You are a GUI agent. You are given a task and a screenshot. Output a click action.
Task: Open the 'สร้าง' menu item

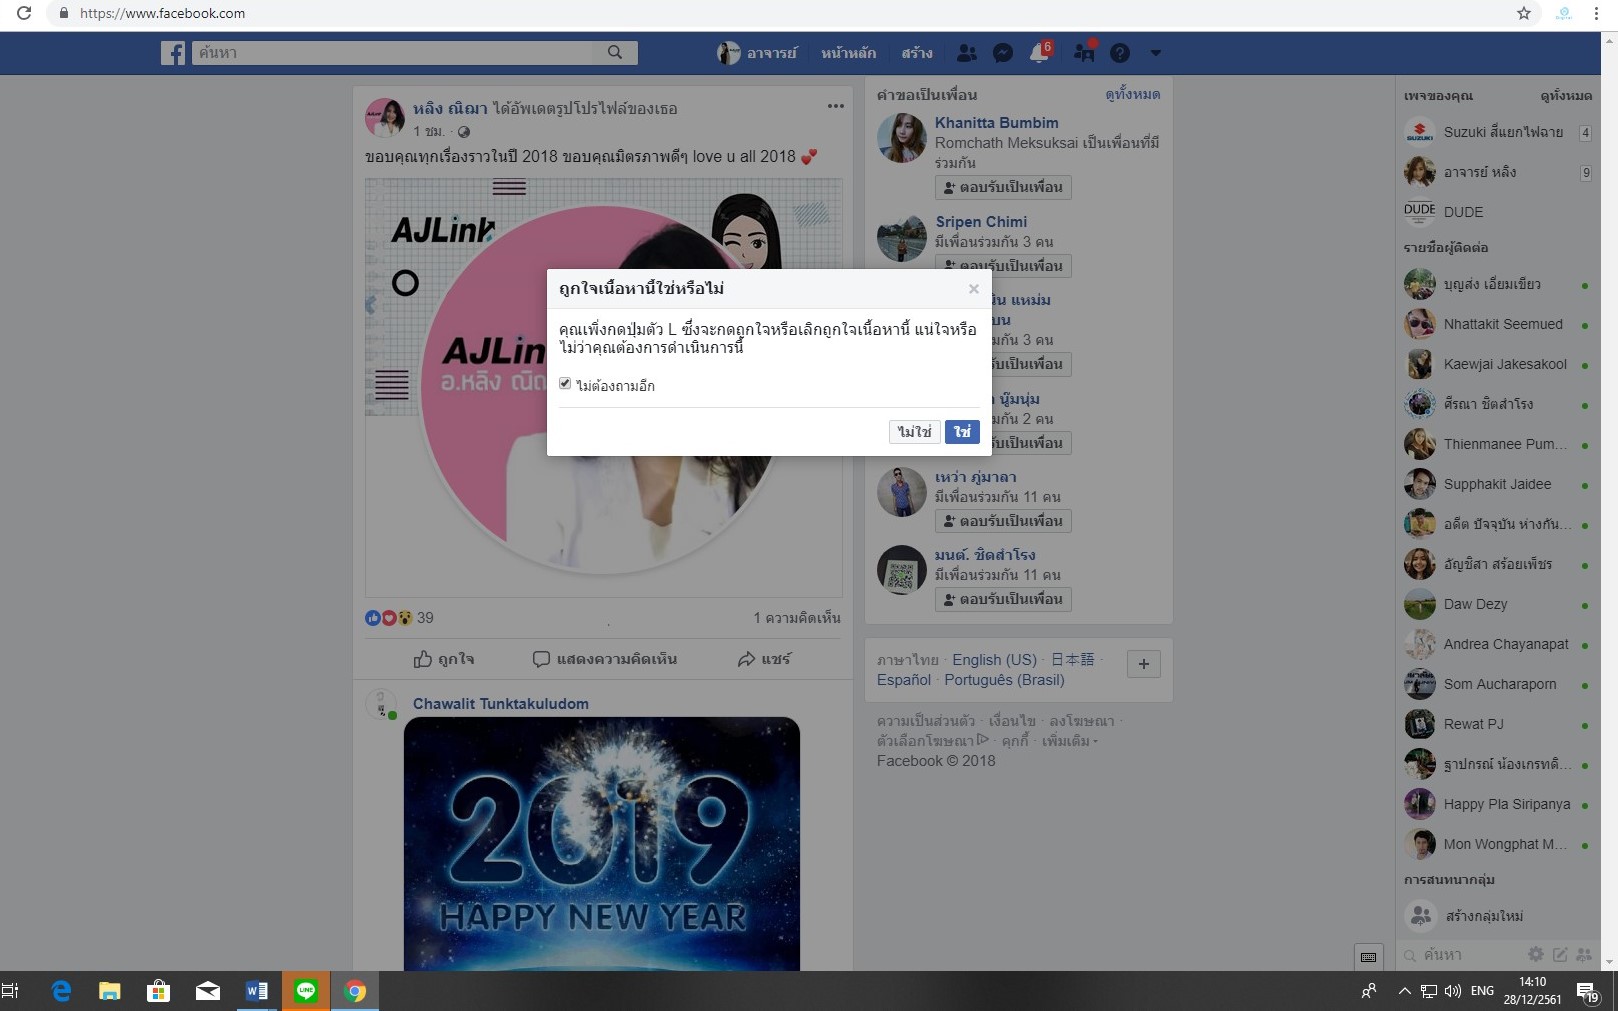tap(917, 53)
